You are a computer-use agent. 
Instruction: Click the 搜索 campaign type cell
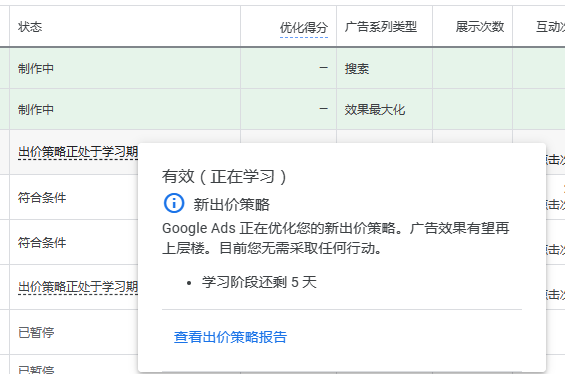(x=357, y=68)
